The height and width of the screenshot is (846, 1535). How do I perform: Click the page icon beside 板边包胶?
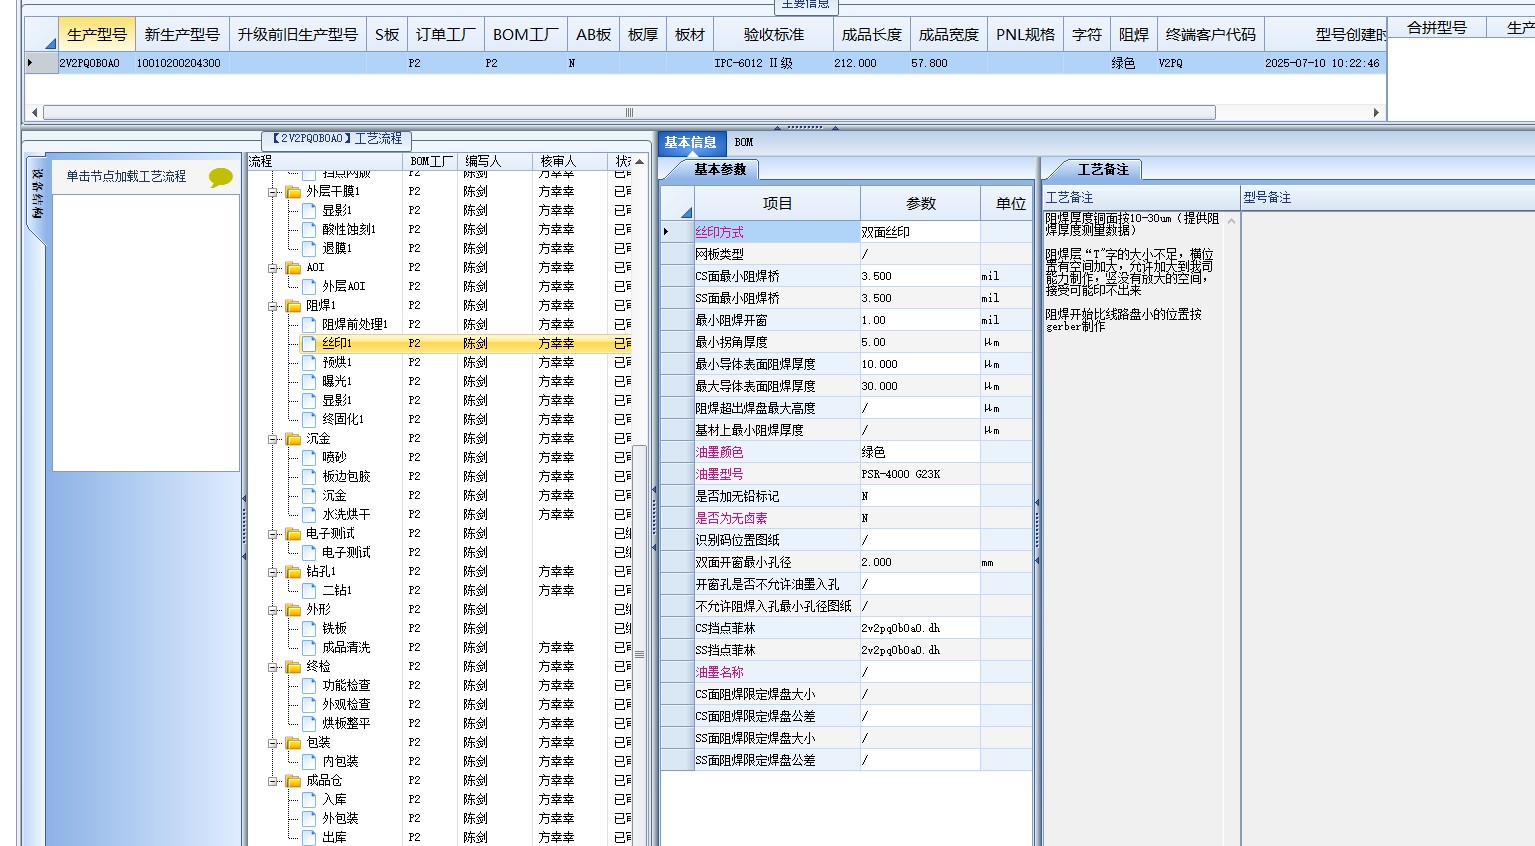pyautogui.click(x=309, y=476)
